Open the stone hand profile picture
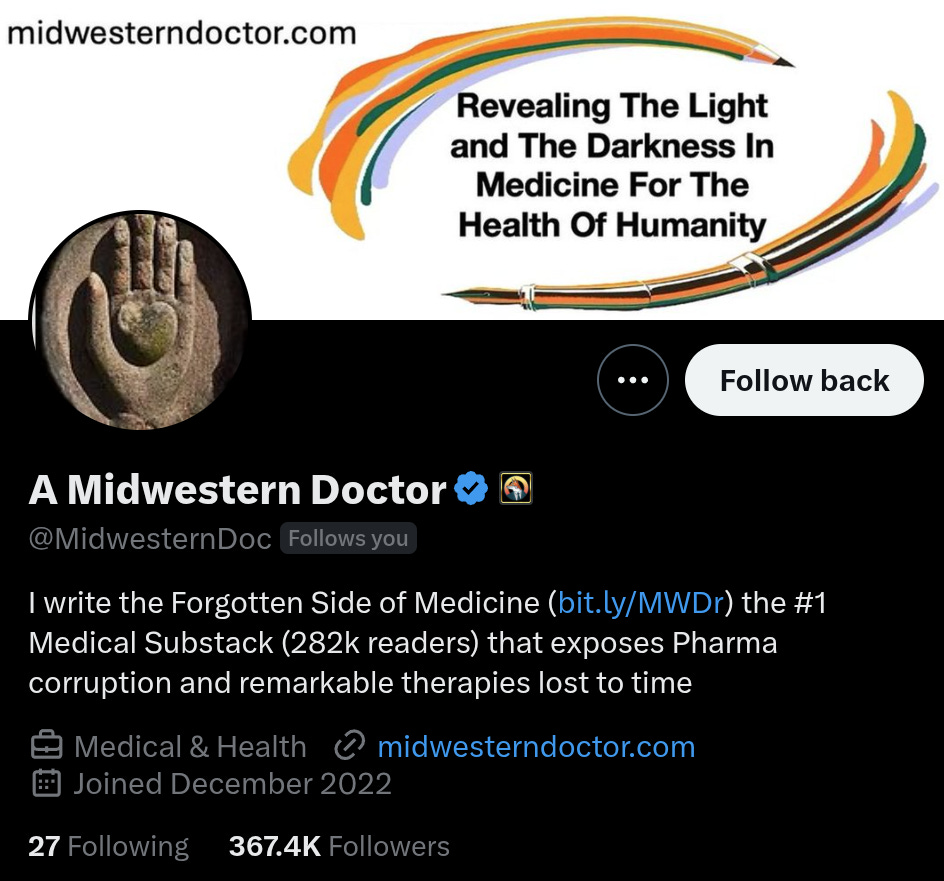 coord(140,320)
